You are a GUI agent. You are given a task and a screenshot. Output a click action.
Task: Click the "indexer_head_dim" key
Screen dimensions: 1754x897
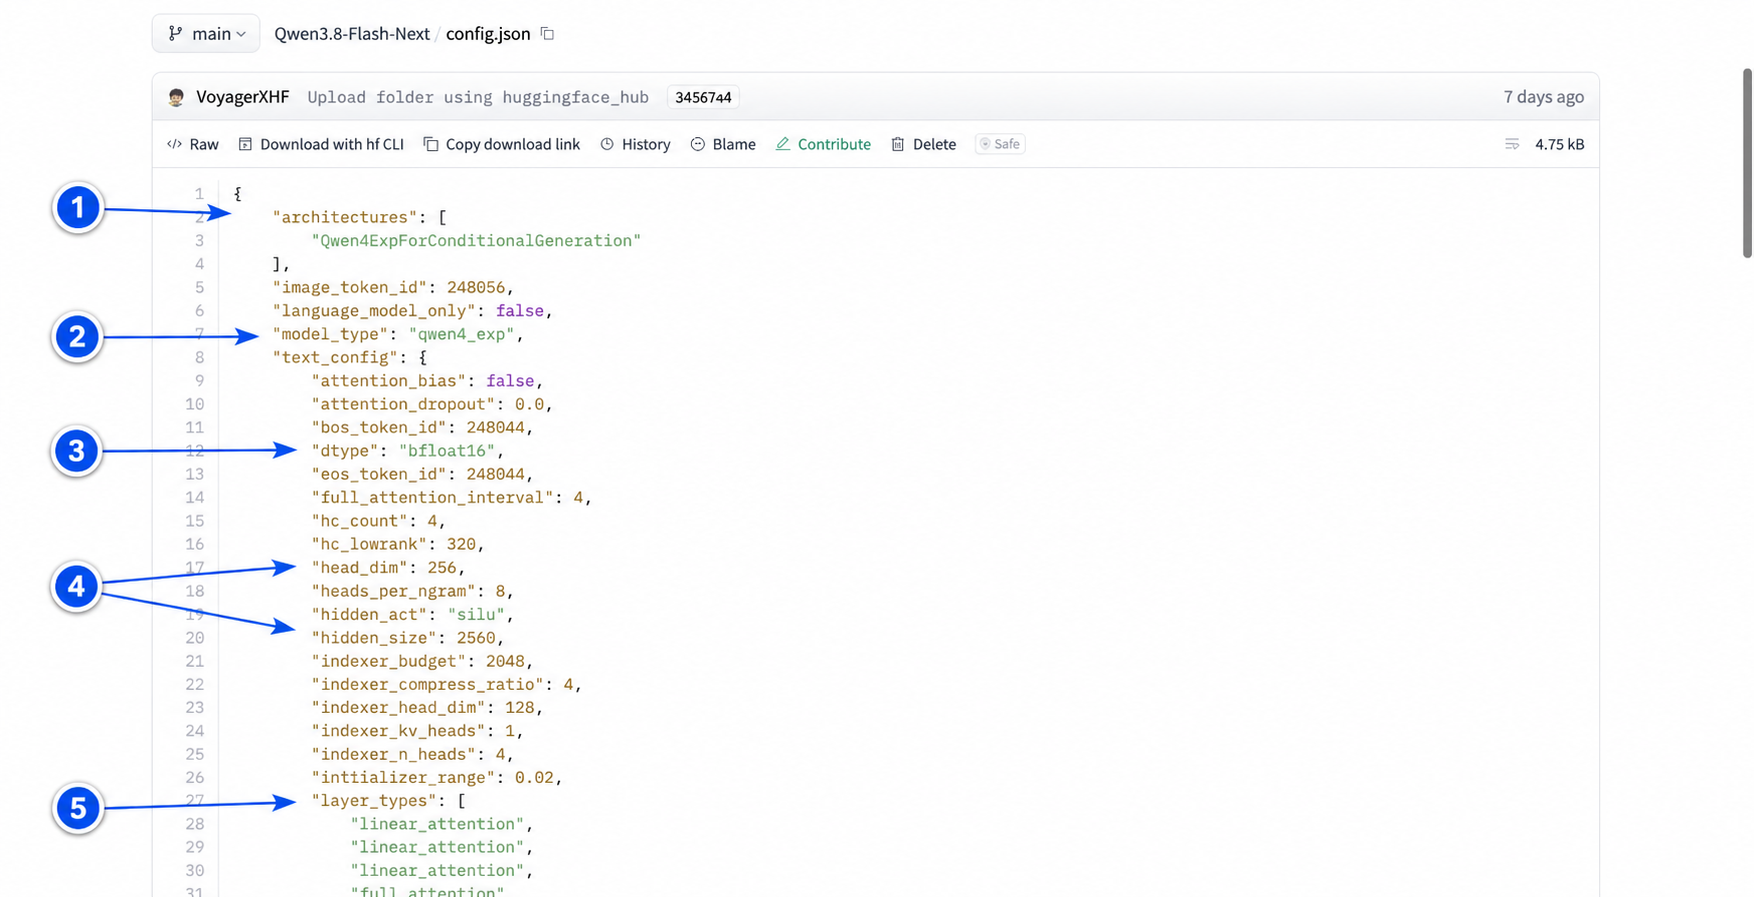coord(399,708)
